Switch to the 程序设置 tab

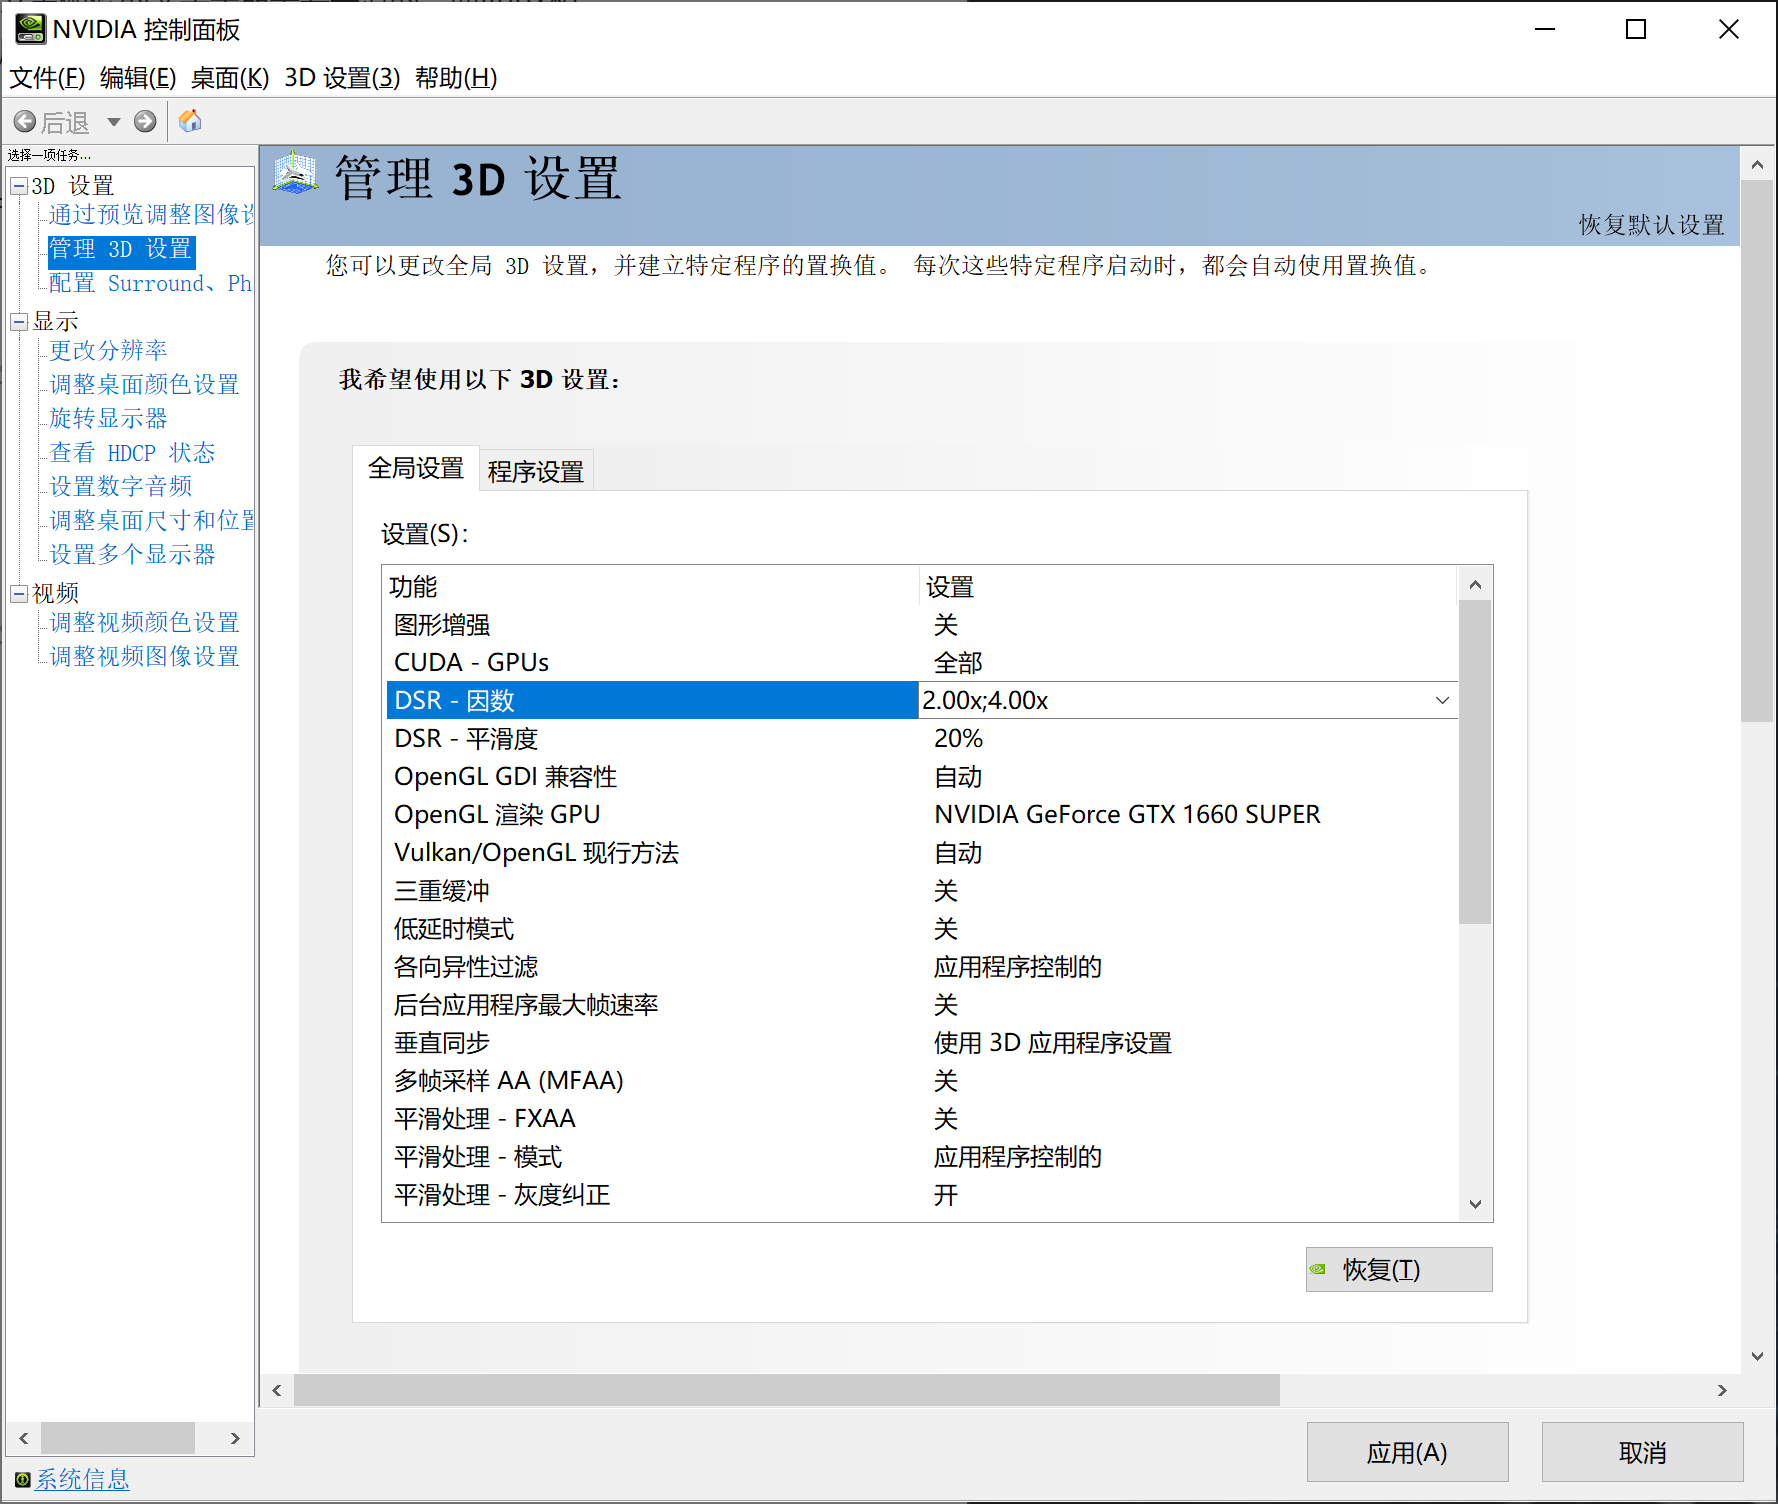pyautogui.click(x=535, y=471)
